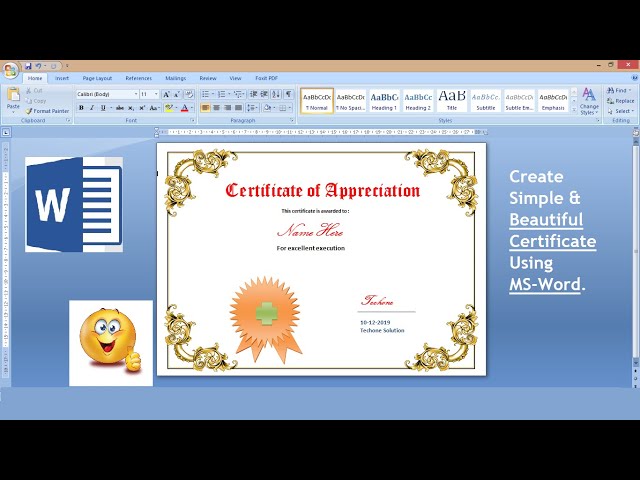Click Certificate of Appreciation heading text
Screen dimensions: 640x480
tap(322, 191)
